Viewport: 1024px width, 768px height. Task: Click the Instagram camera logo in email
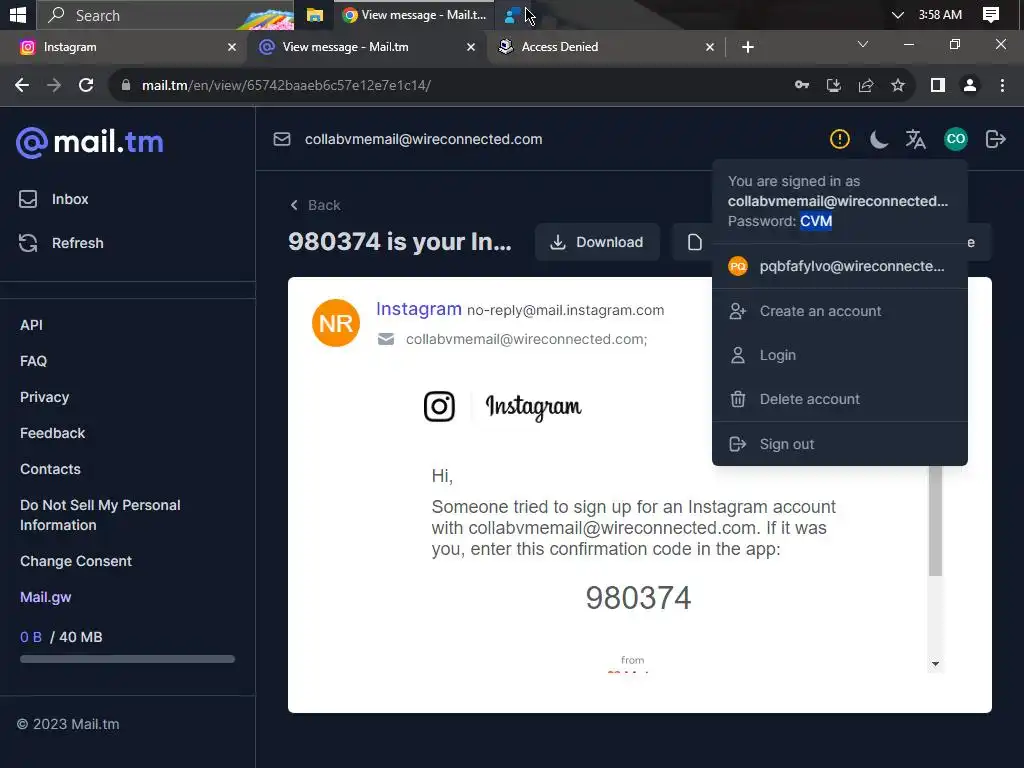(439, 406)
